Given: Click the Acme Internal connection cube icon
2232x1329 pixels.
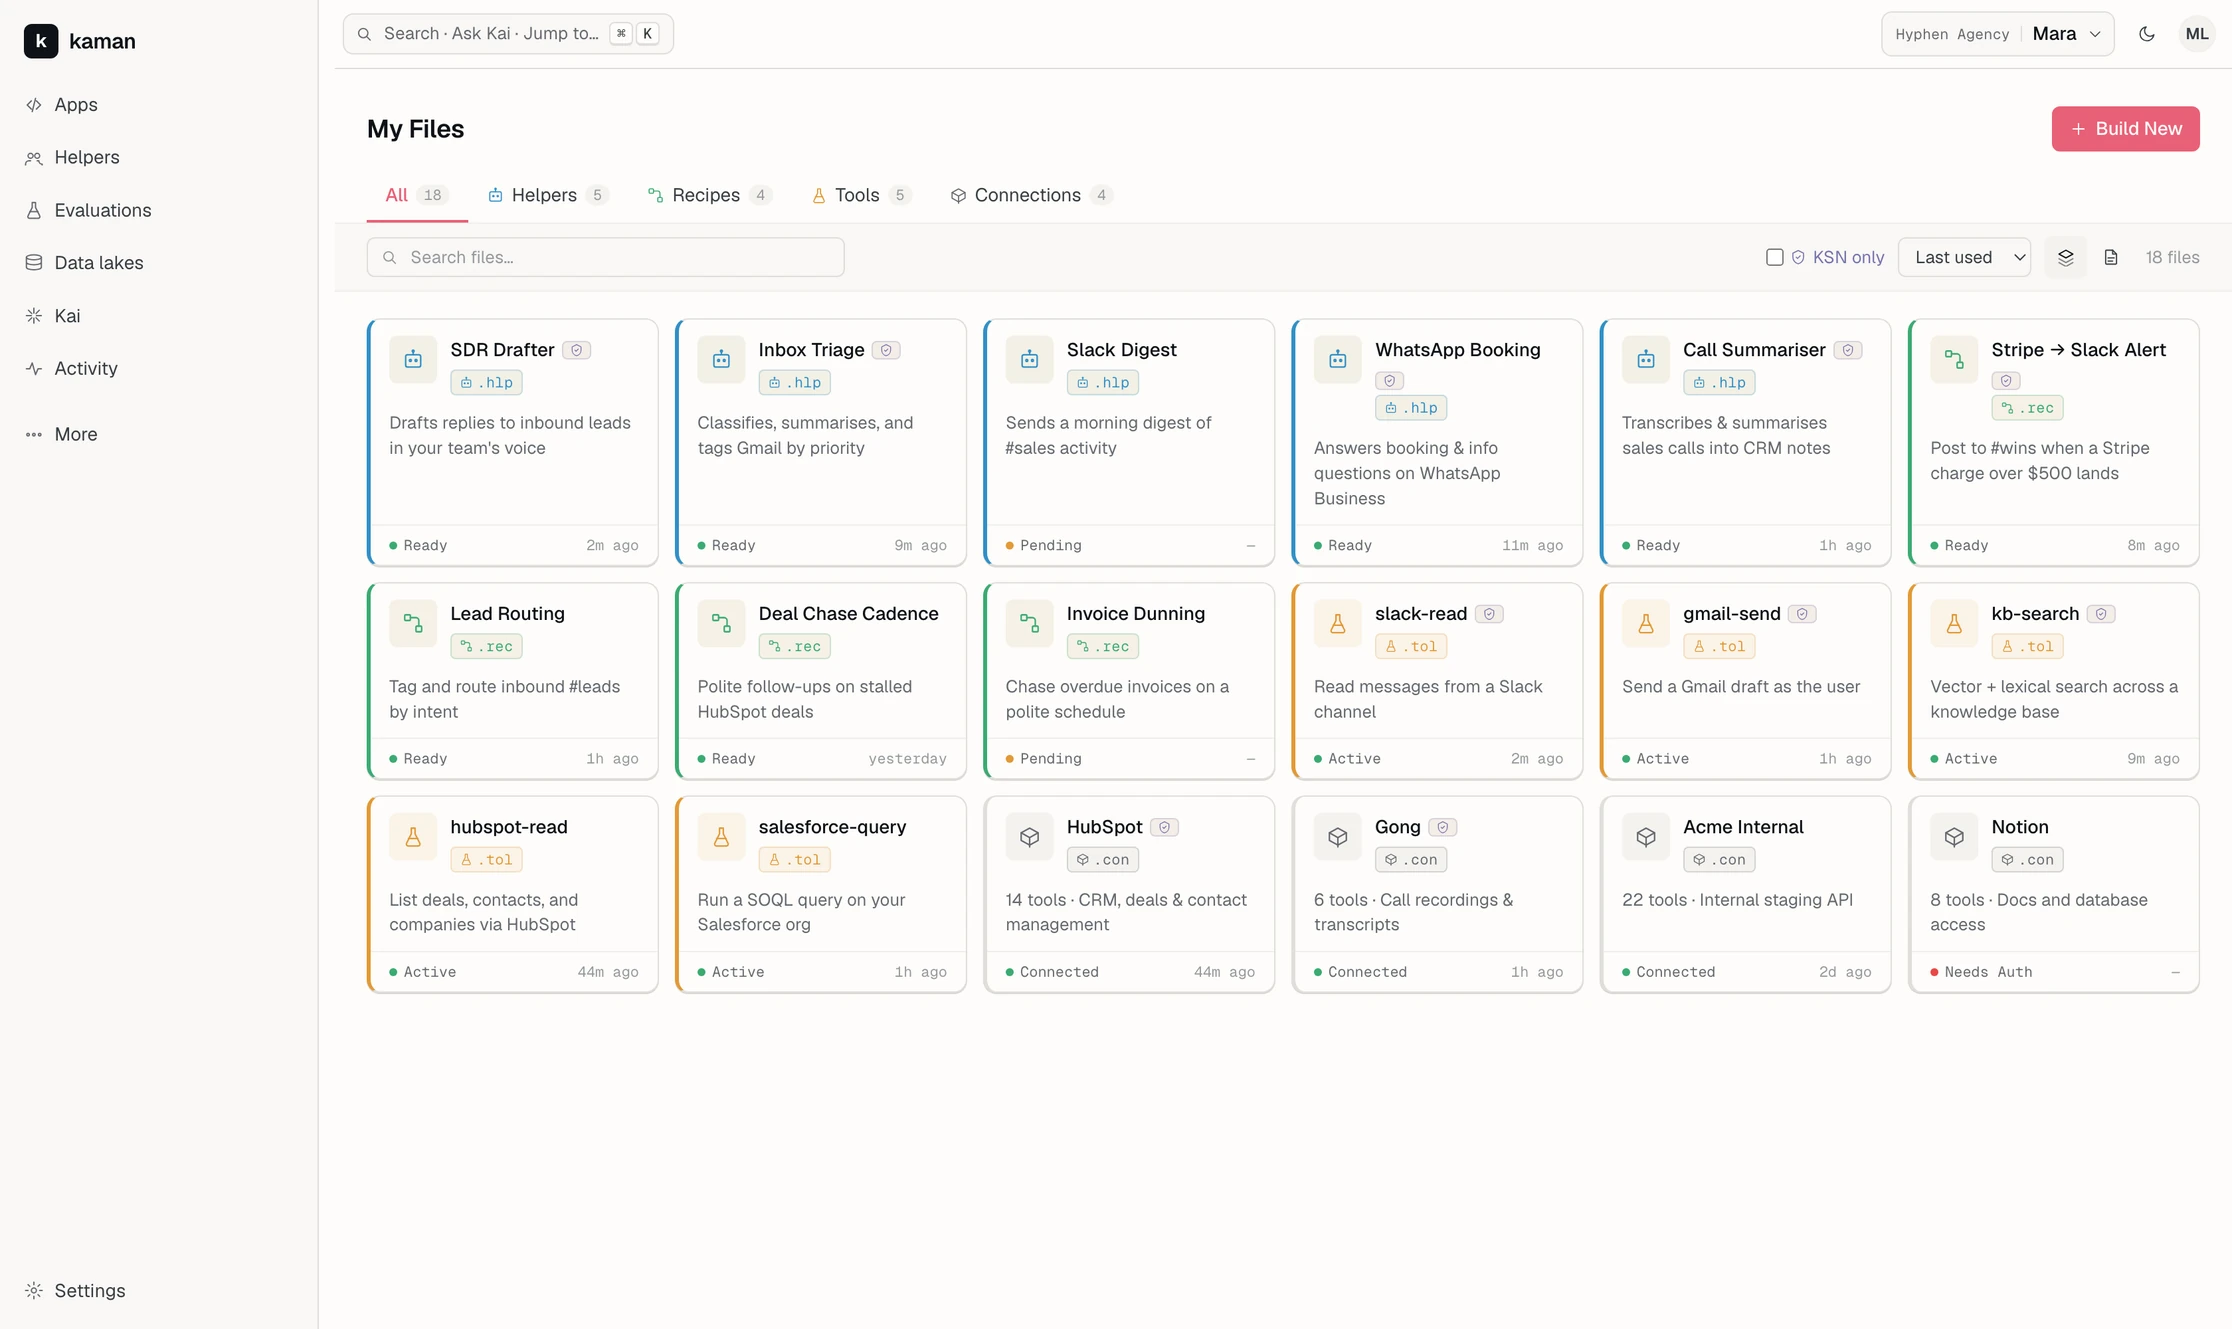Looking at the screenshot, I should coord(1645,837).
